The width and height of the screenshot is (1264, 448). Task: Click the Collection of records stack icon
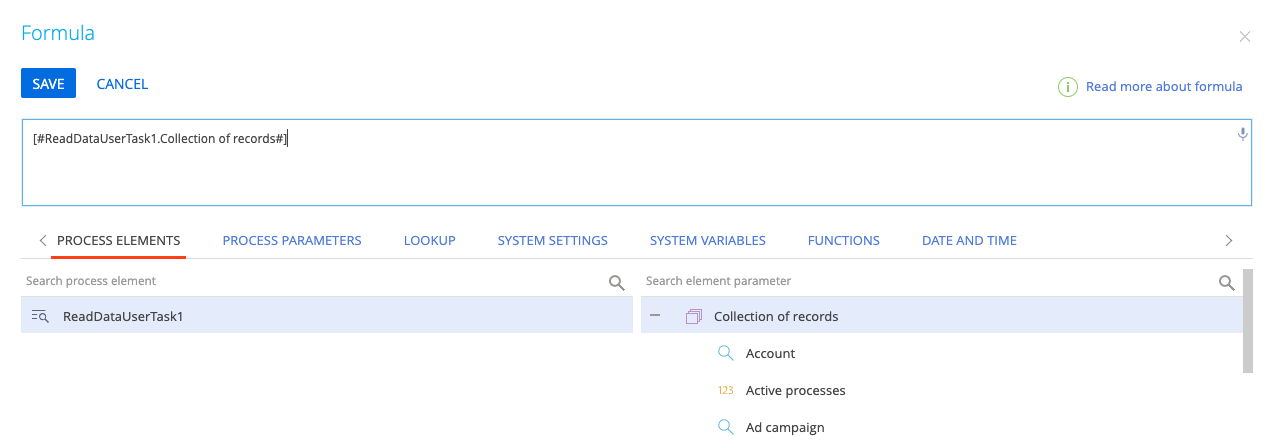(694, 316)
